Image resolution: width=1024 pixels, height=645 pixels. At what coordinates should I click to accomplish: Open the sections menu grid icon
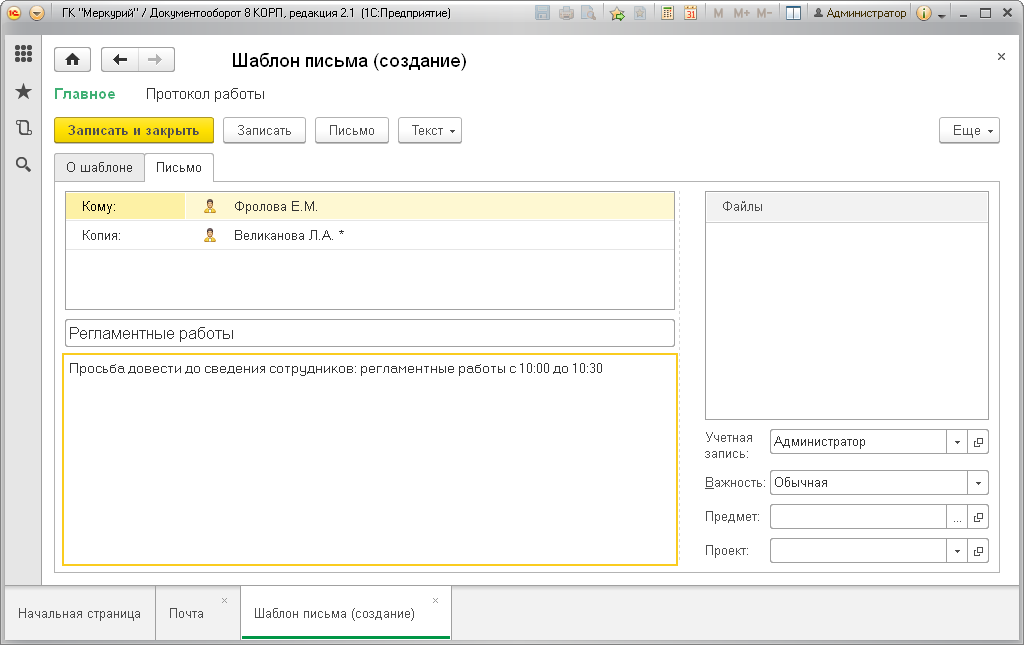coord(24,54)
